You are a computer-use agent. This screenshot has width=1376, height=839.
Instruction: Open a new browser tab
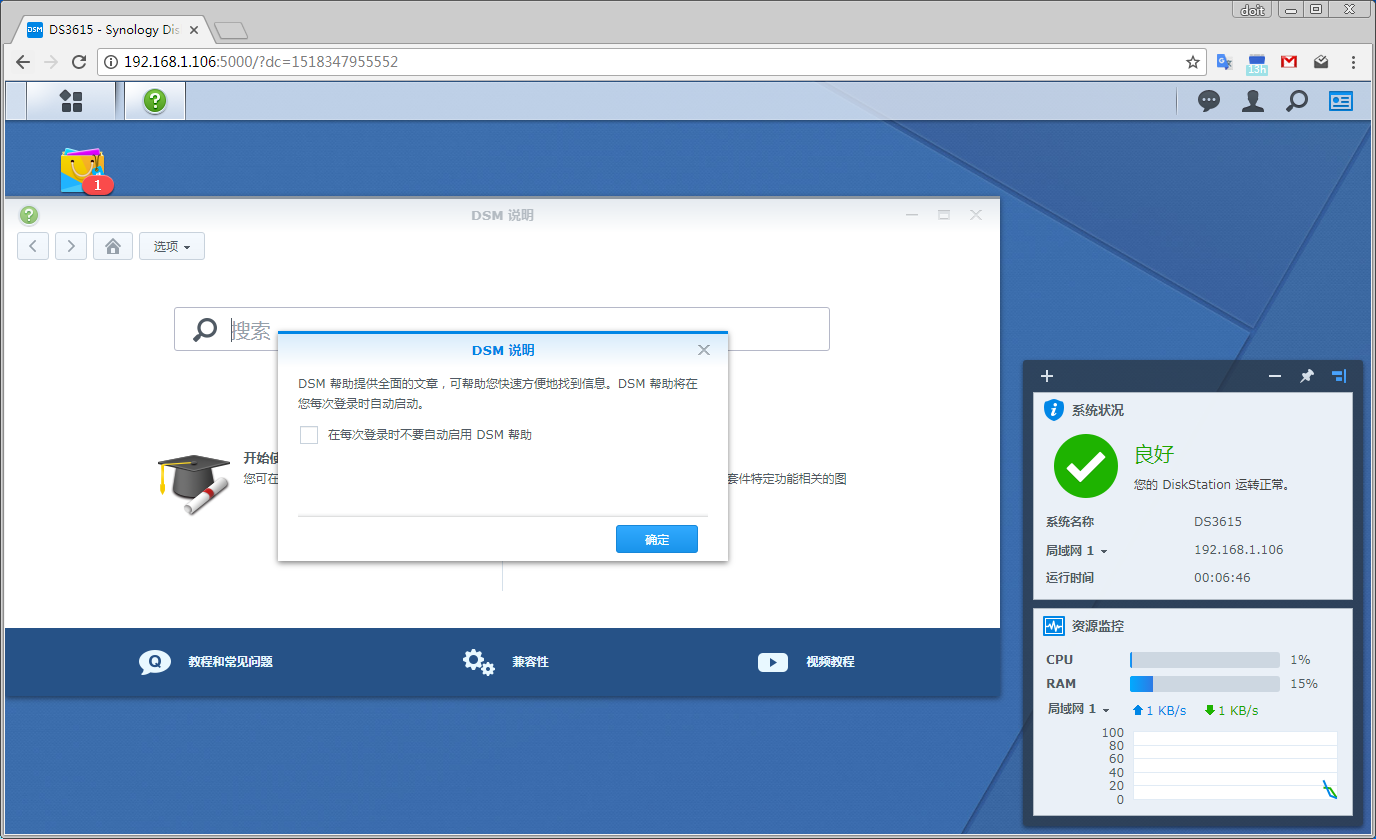231,31
